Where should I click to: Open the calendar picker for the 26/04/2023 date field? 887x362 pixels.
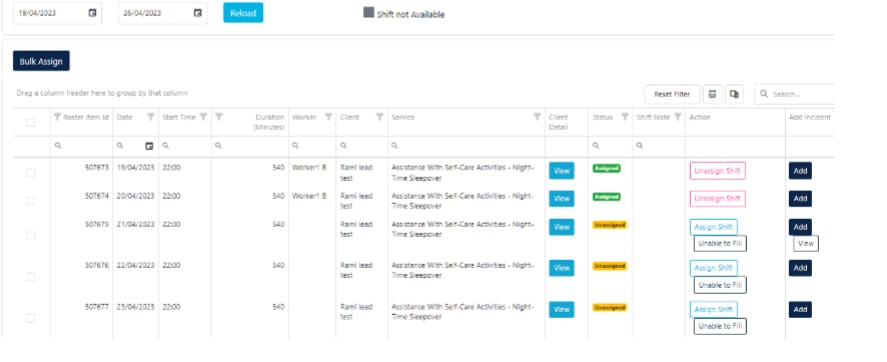[x=197, y=13]
